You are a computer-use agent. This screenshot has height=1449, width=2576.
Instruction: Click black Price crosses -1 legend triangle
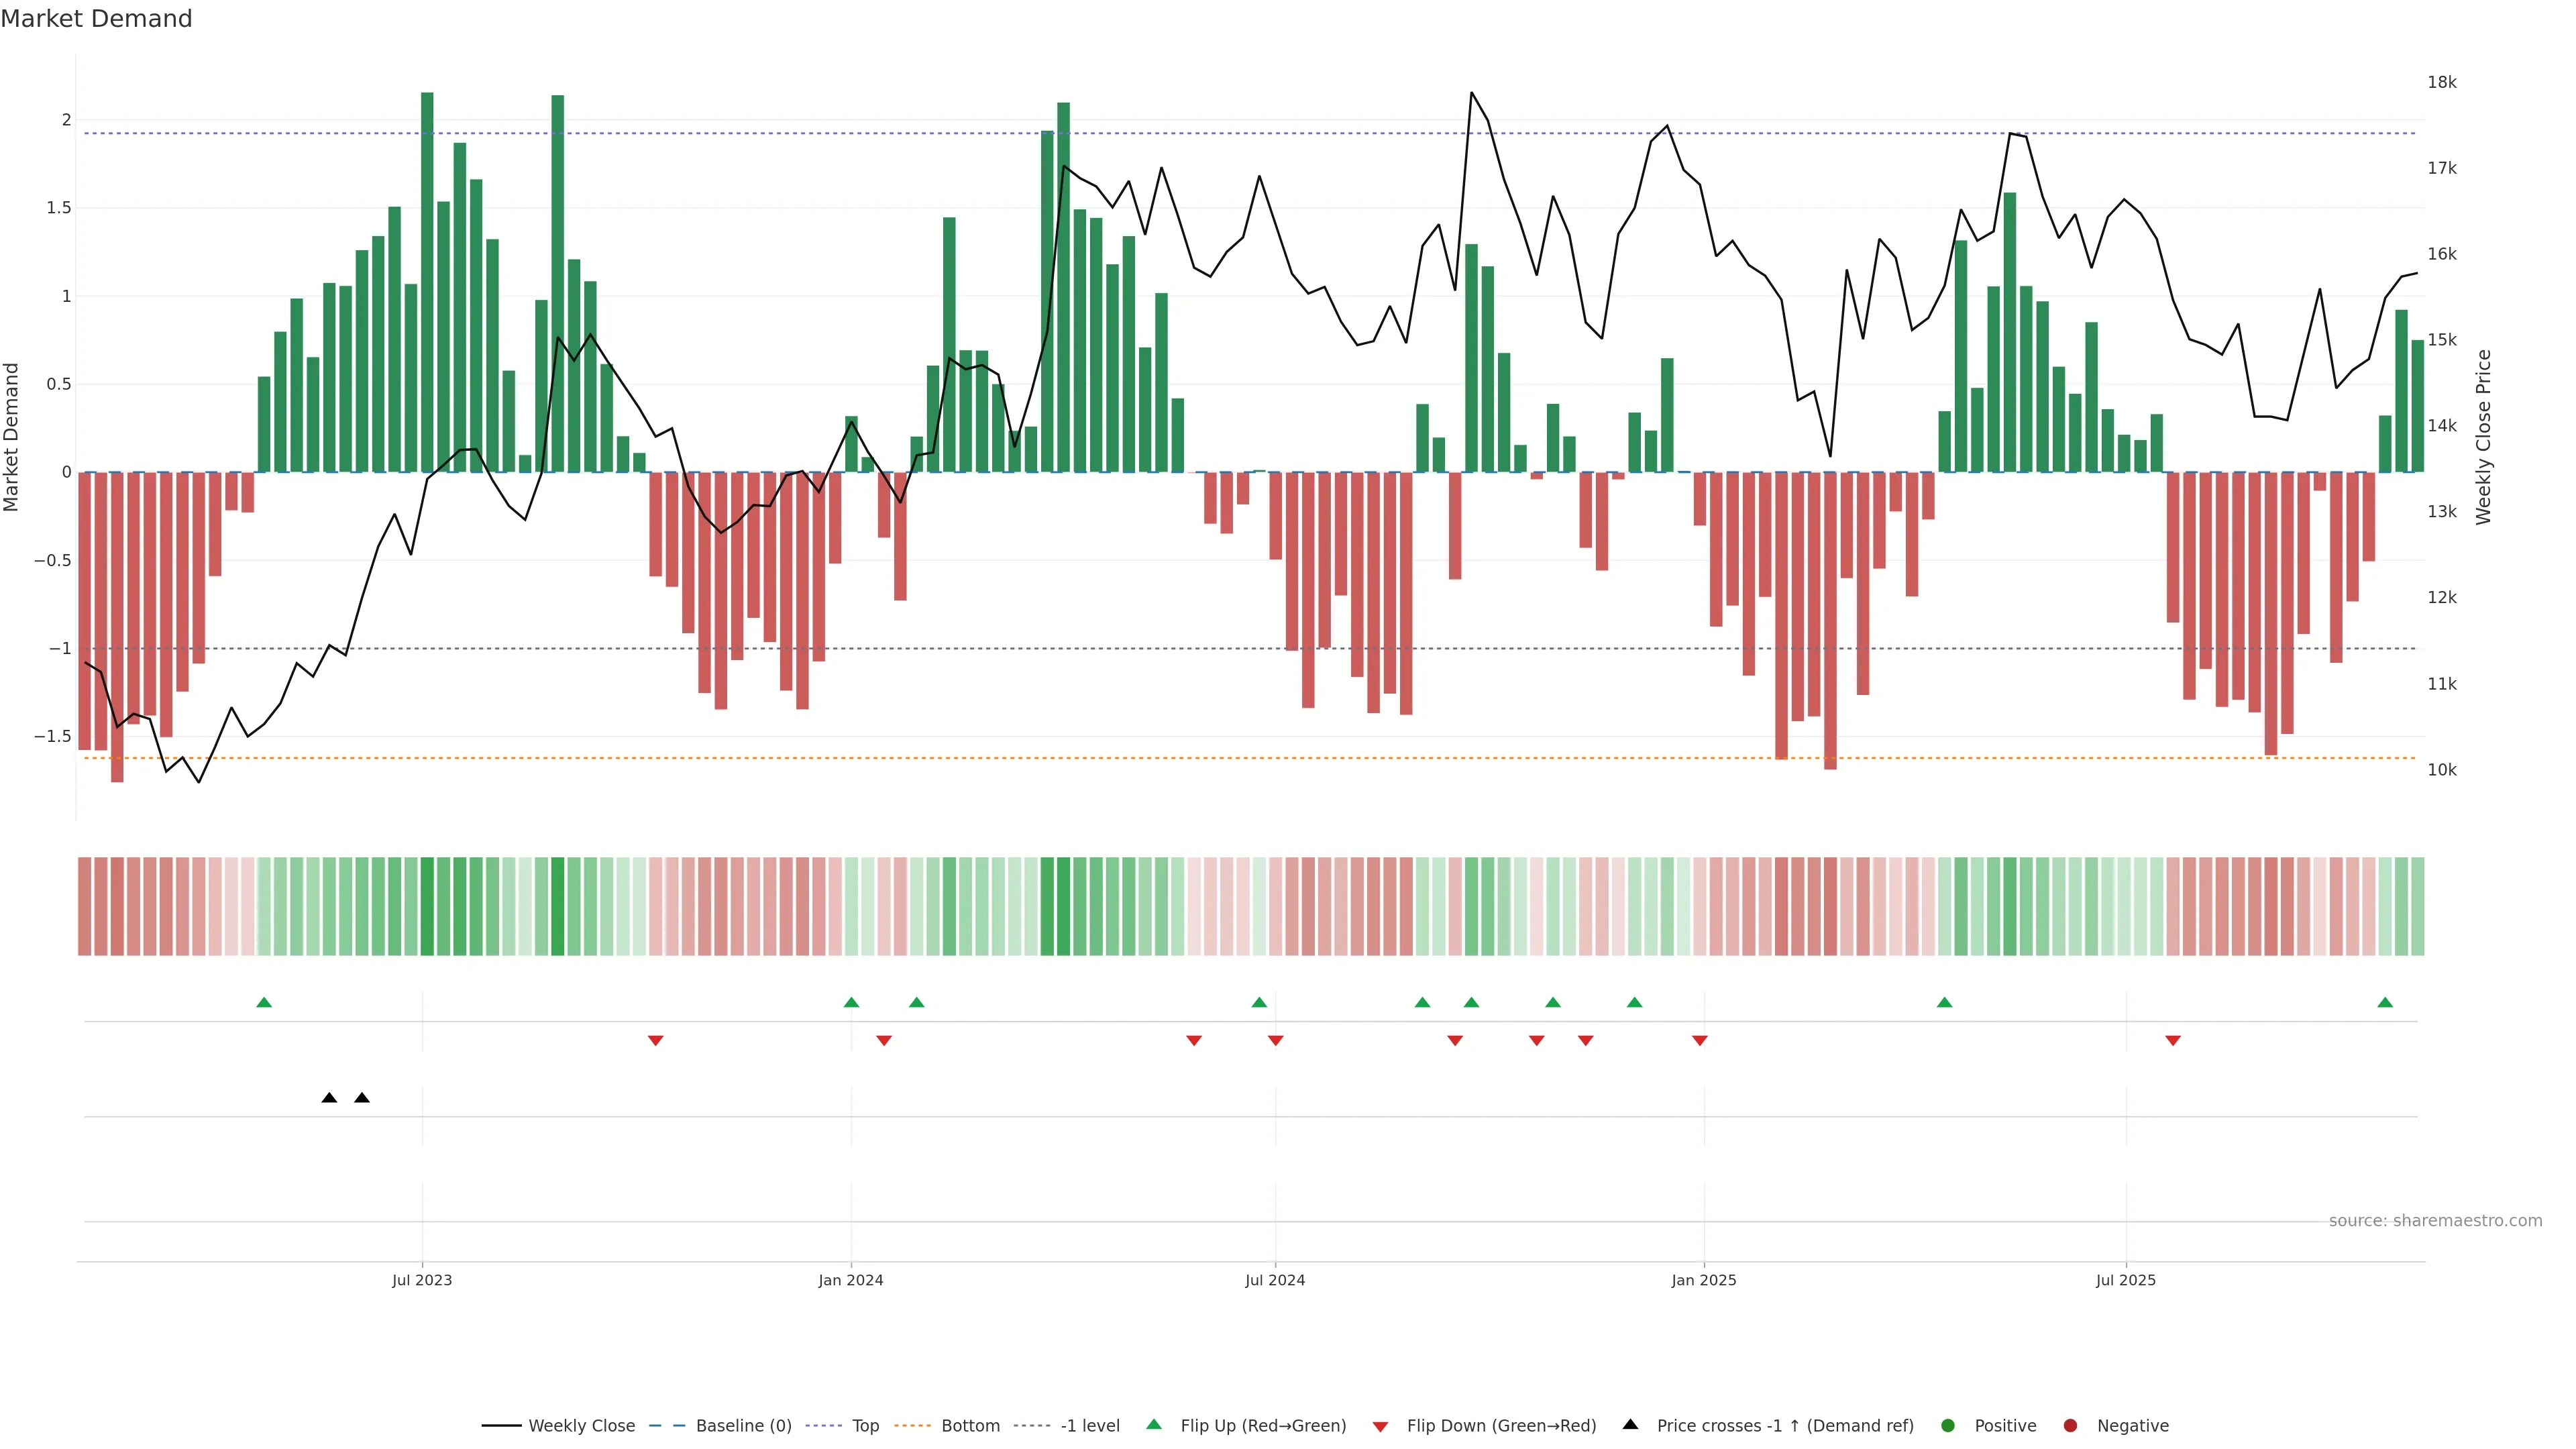click(1630, 1424)
